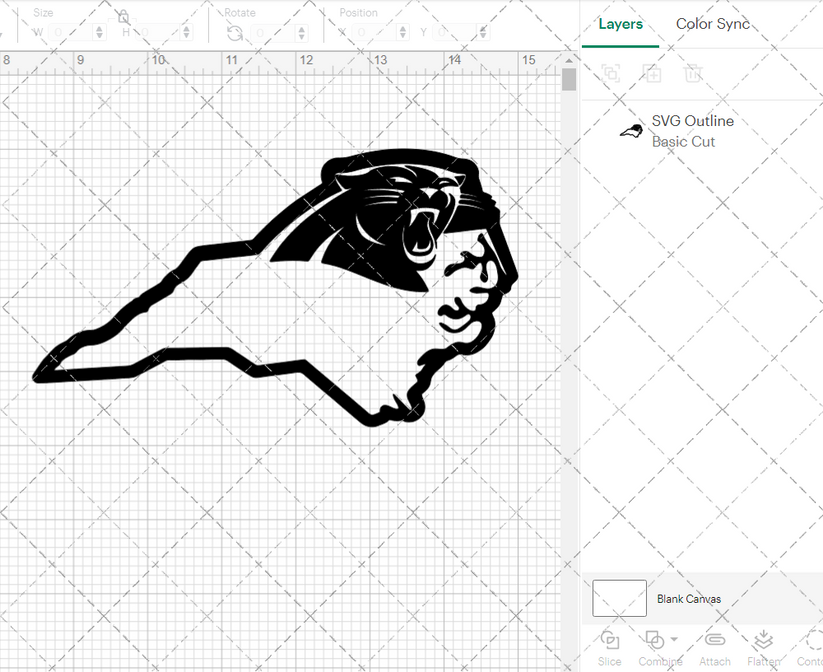This screenshot has width=823, height=672.
Task: Click the Blank Canvas color swatch
Action: [x=618, y=598]
